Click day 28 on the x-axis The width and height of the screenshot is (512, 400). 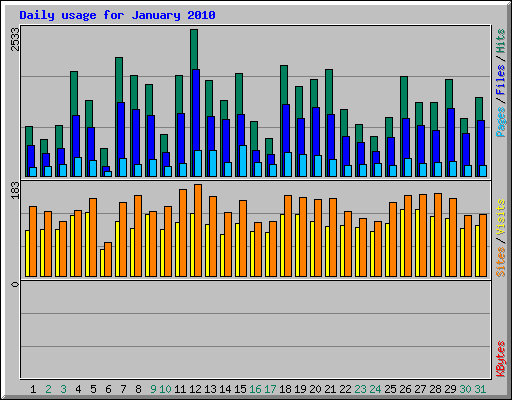point(435,389)
